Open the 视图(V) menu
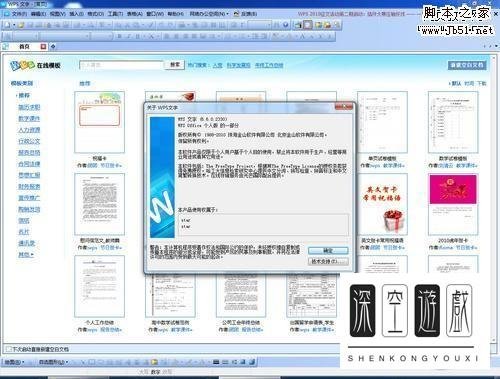 click(x=57, y=14)
